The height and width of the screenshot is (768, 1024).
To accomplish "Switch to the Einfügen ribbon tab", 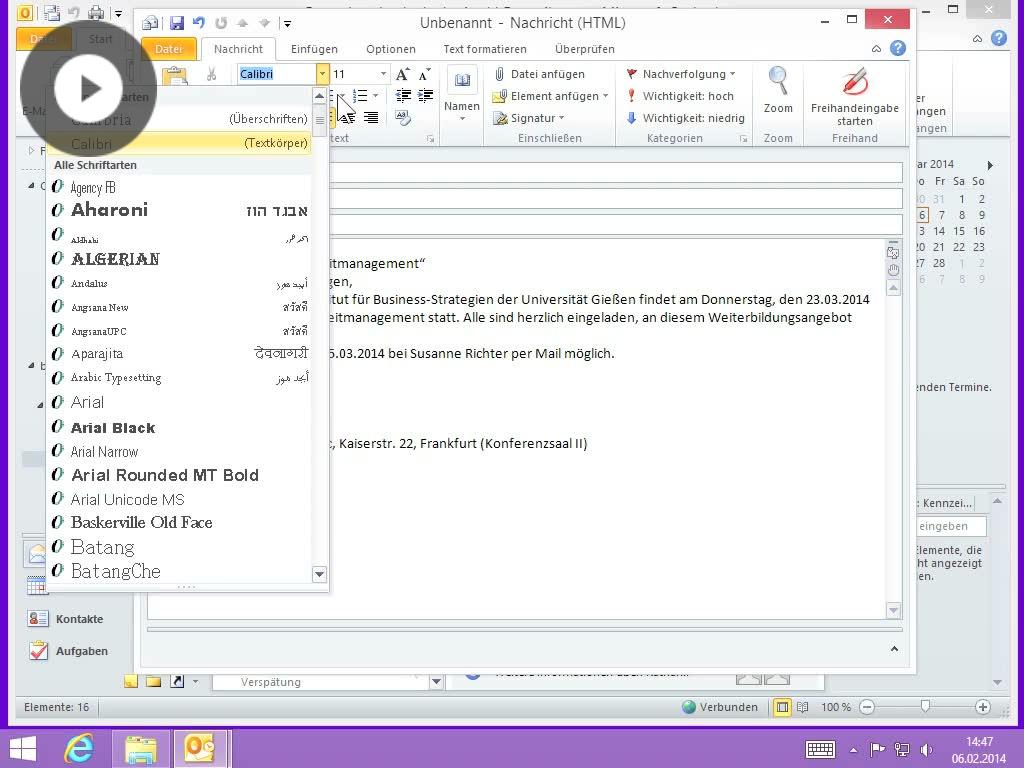I will (314, 48).
